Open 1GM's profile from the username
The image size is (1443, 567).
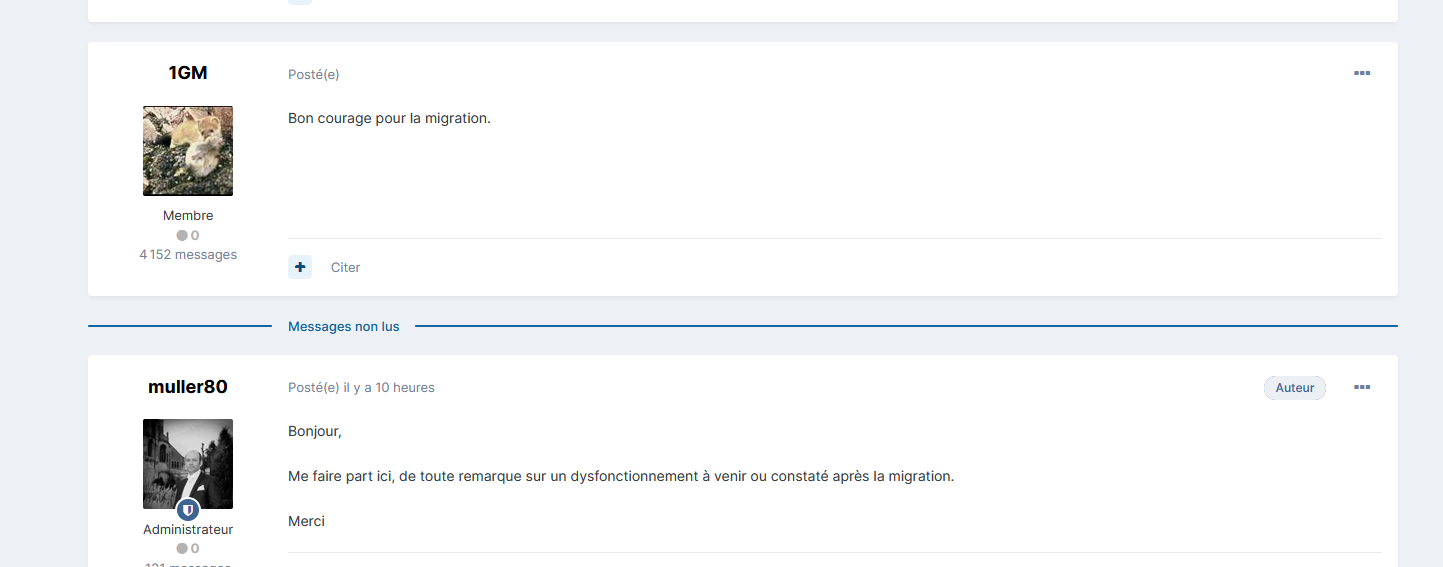tap(188, 73)
